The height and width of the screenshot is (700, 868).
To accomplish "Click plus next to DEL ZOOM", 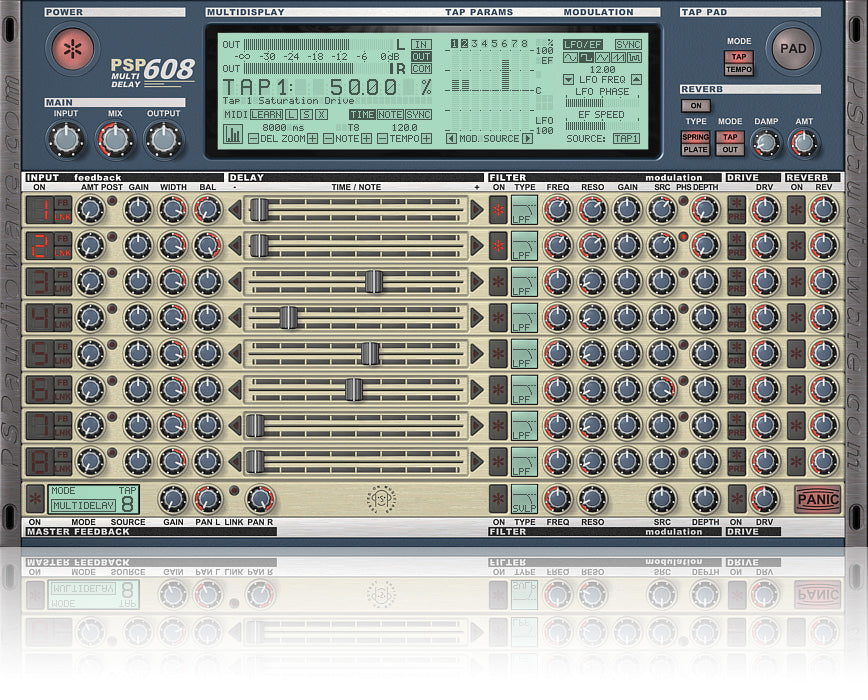I will pyautogui.click(x=312, y=138).
